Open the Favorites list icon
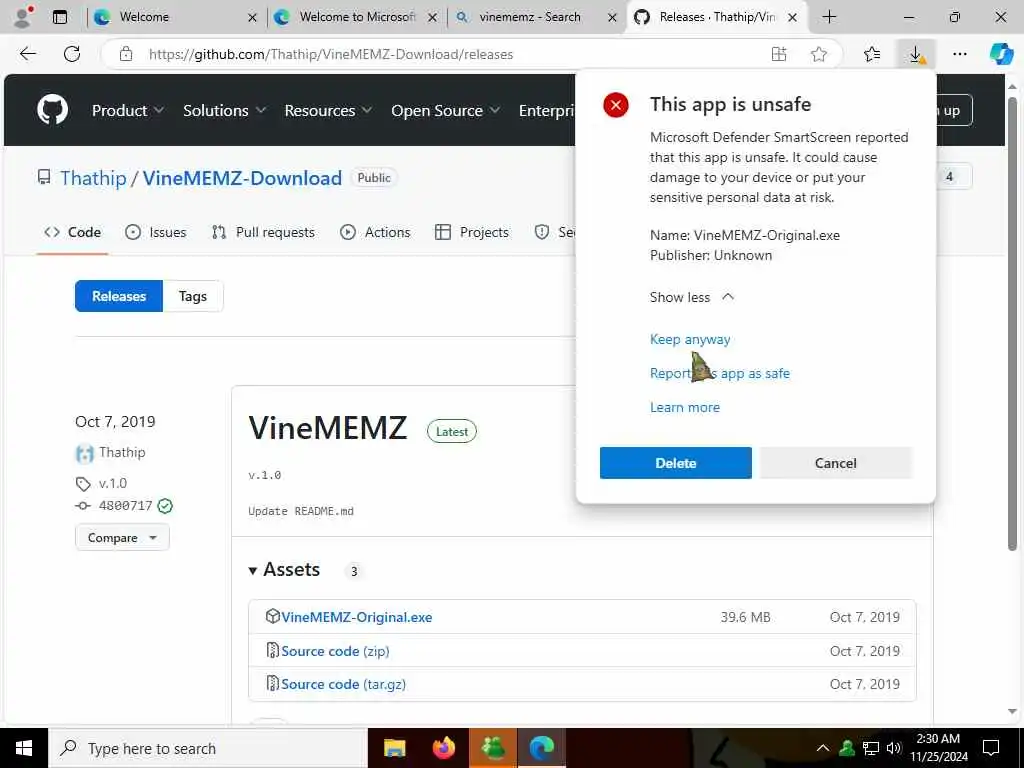This screenshot has width=1024, height=768. point(872,54)
